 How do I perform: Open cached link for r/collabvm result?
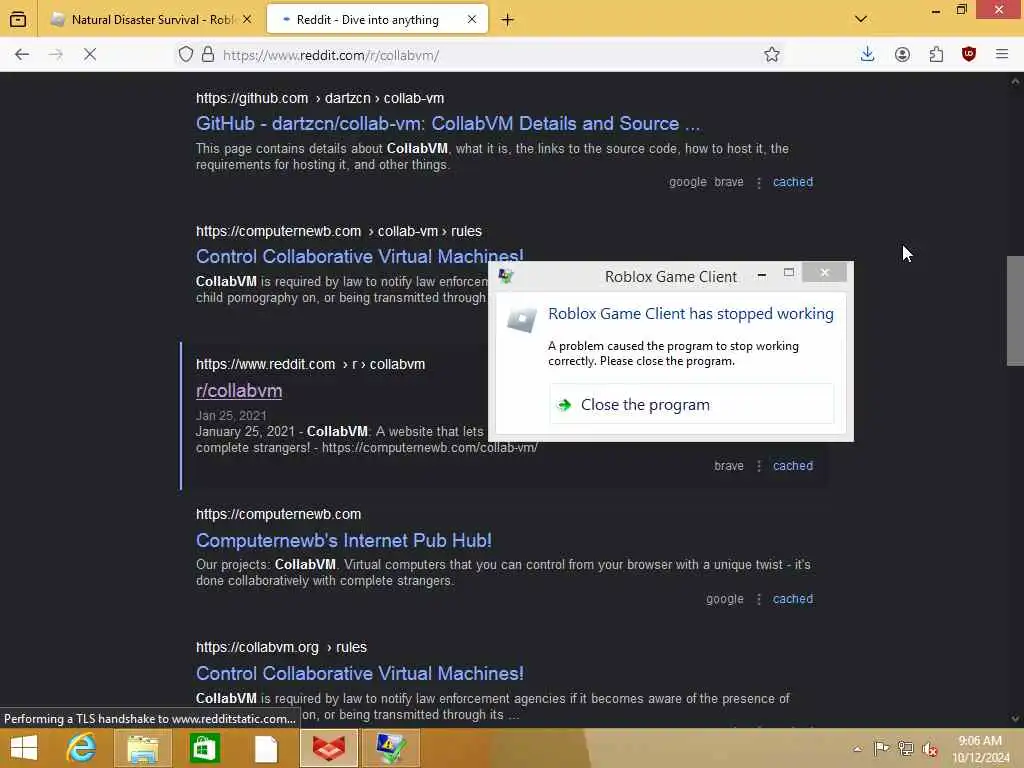pyautogui.click(x=793, y=466)
